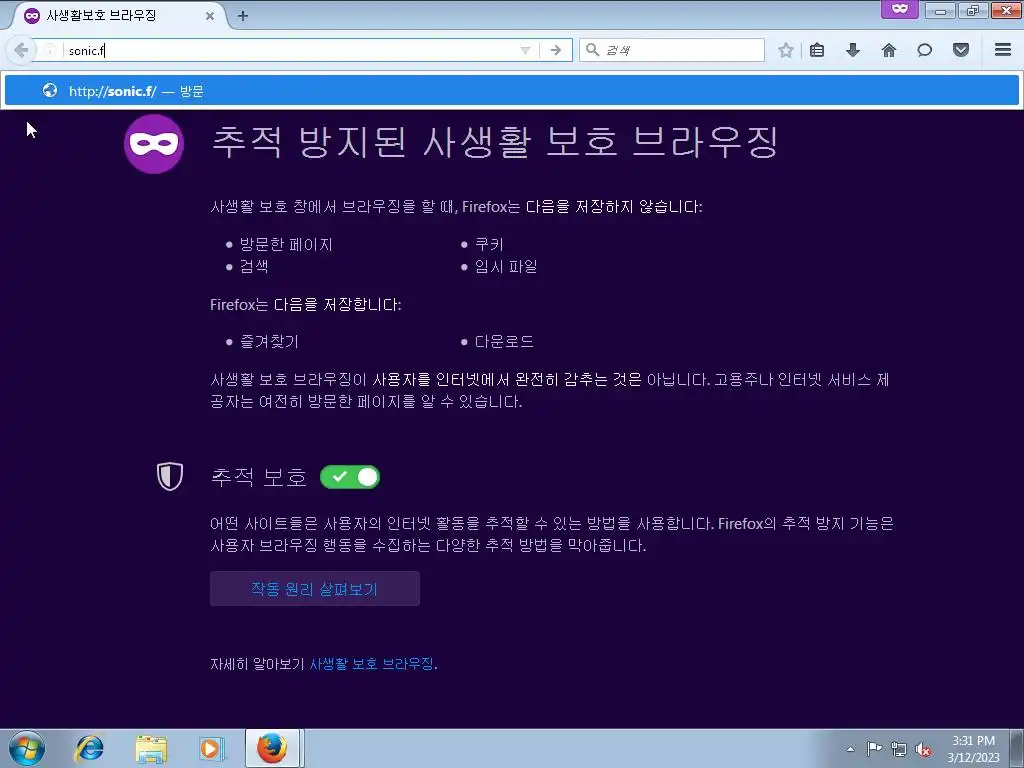Click the 방문한 페이지 list item
Viewport: 1024px width, 768px height.
(x=286, y=244)
